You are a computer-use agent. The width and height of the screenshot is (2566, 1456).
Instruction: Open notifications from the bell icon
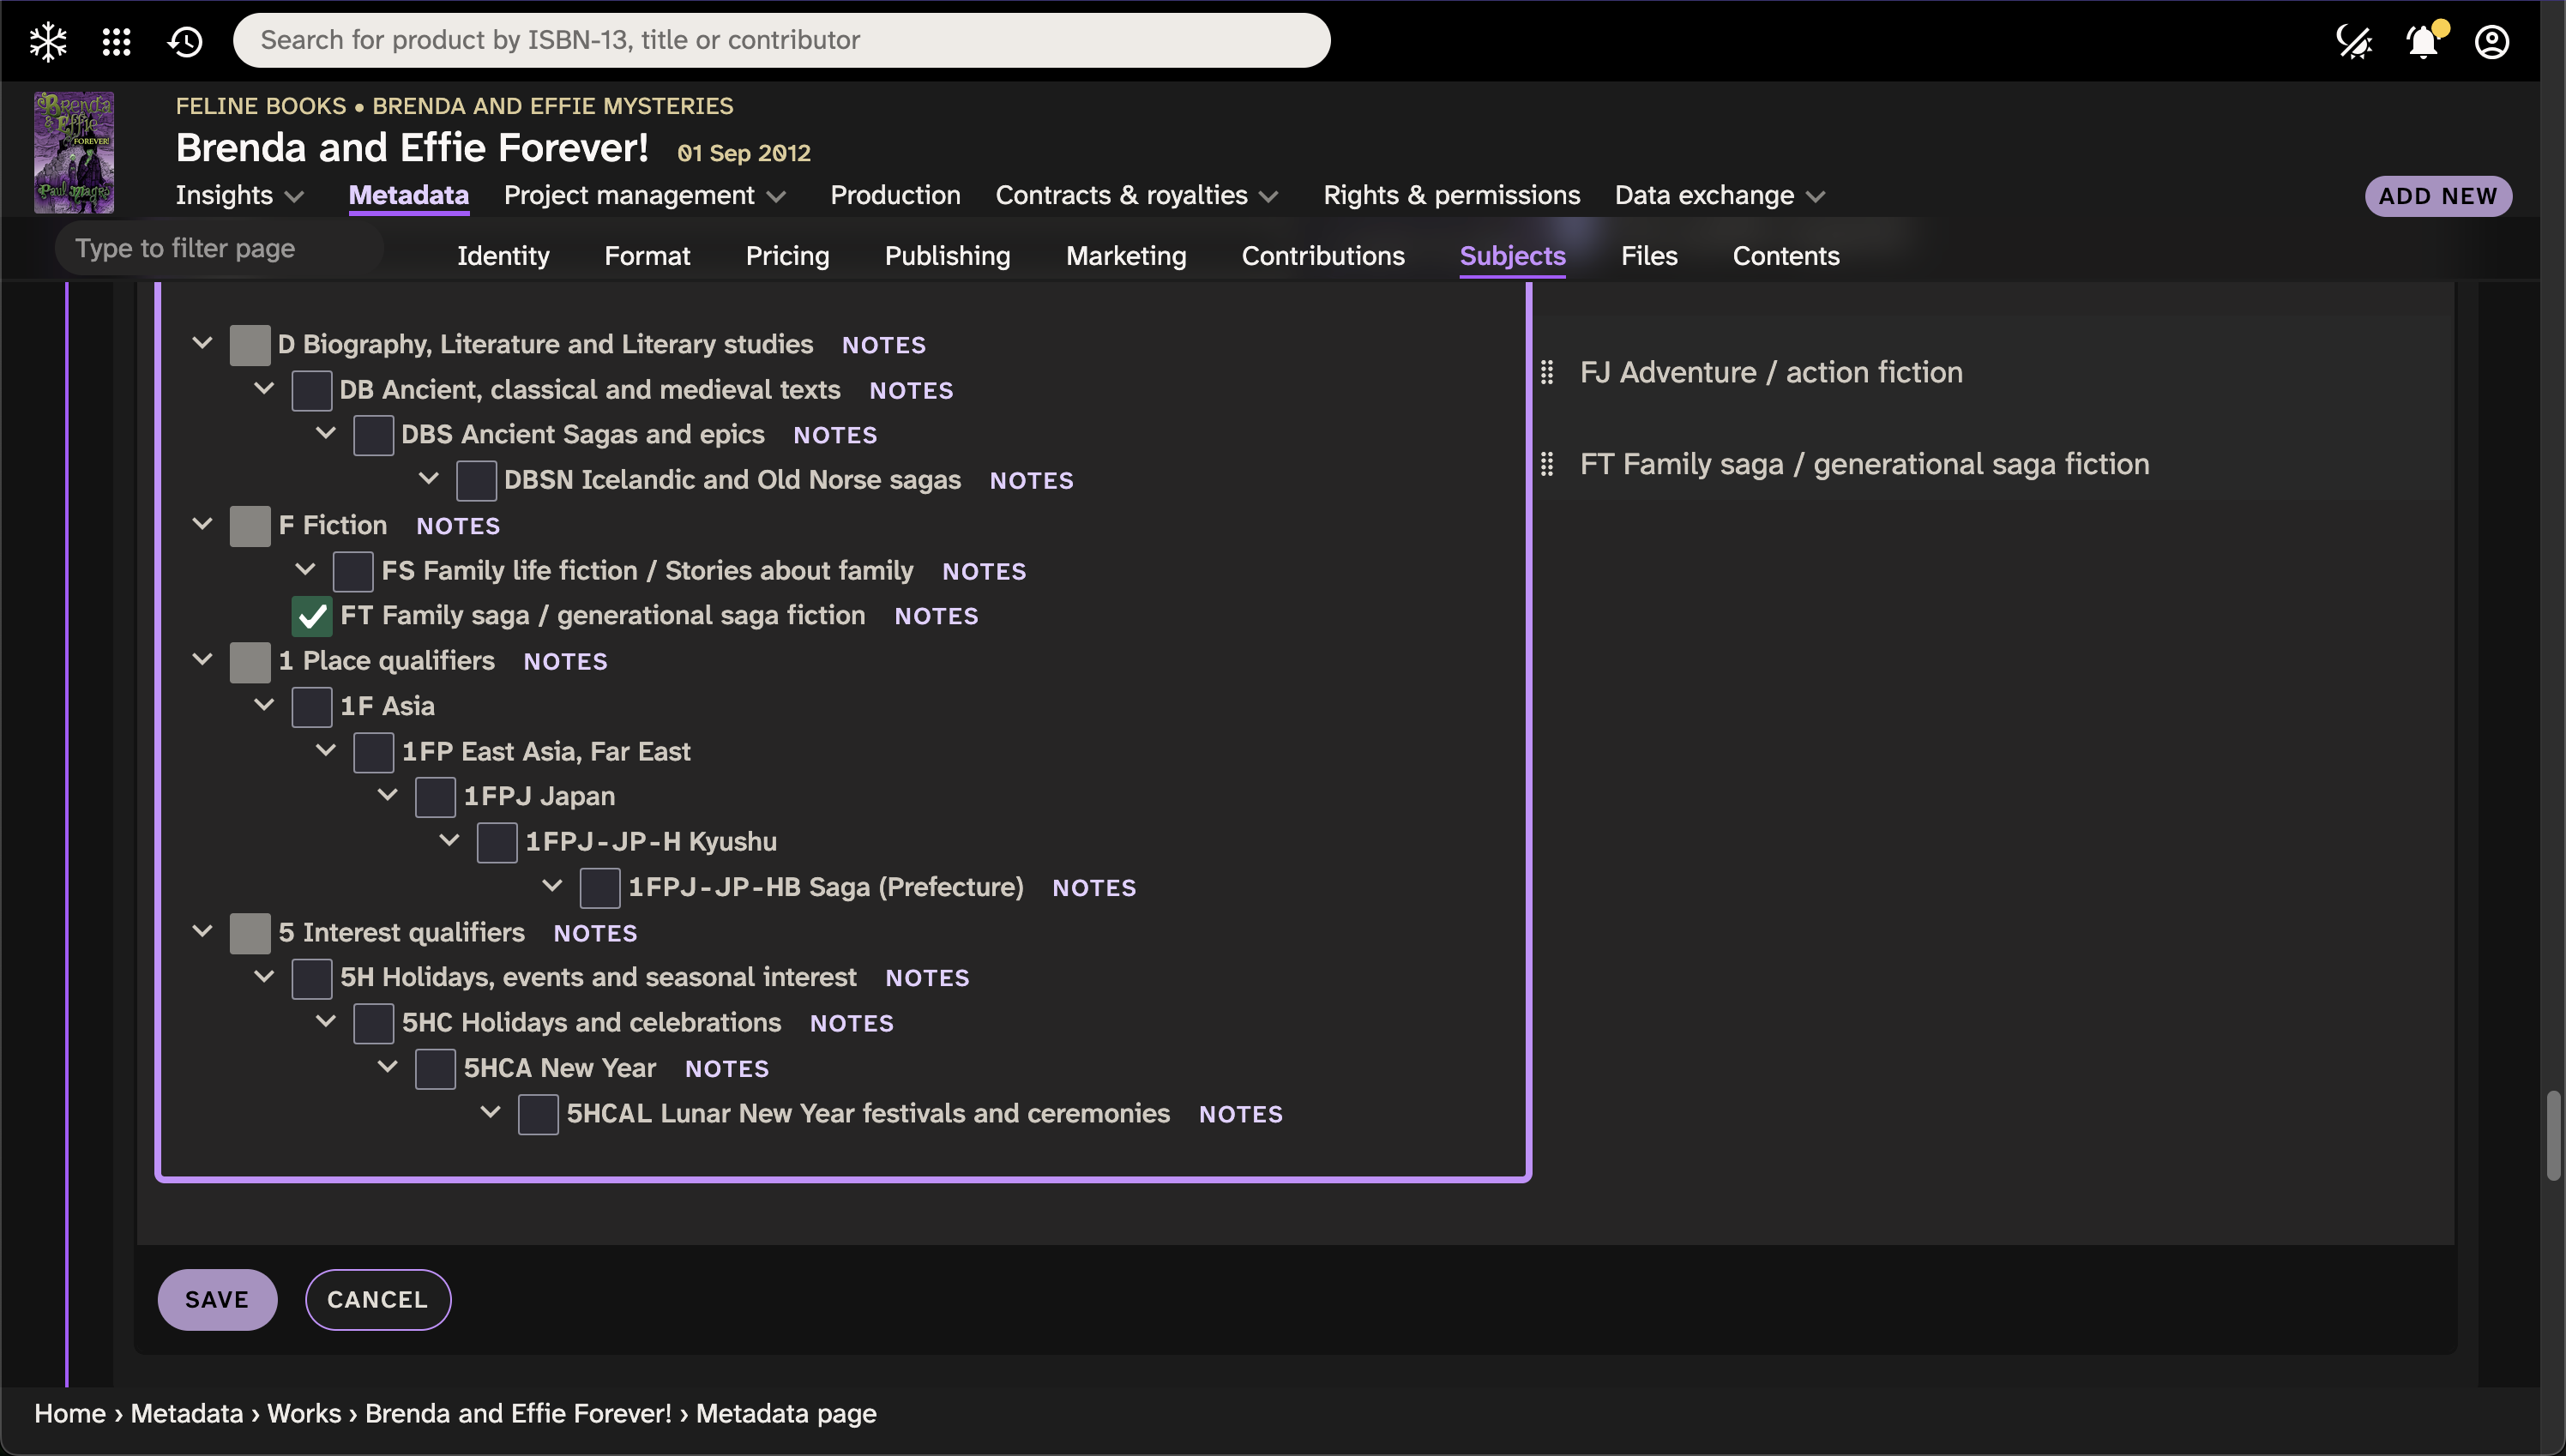2421,41
